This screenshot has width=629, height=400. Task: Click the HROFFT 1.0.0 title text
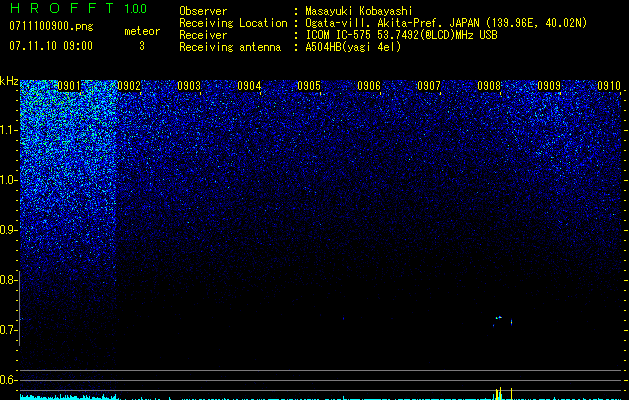point(78,8)
